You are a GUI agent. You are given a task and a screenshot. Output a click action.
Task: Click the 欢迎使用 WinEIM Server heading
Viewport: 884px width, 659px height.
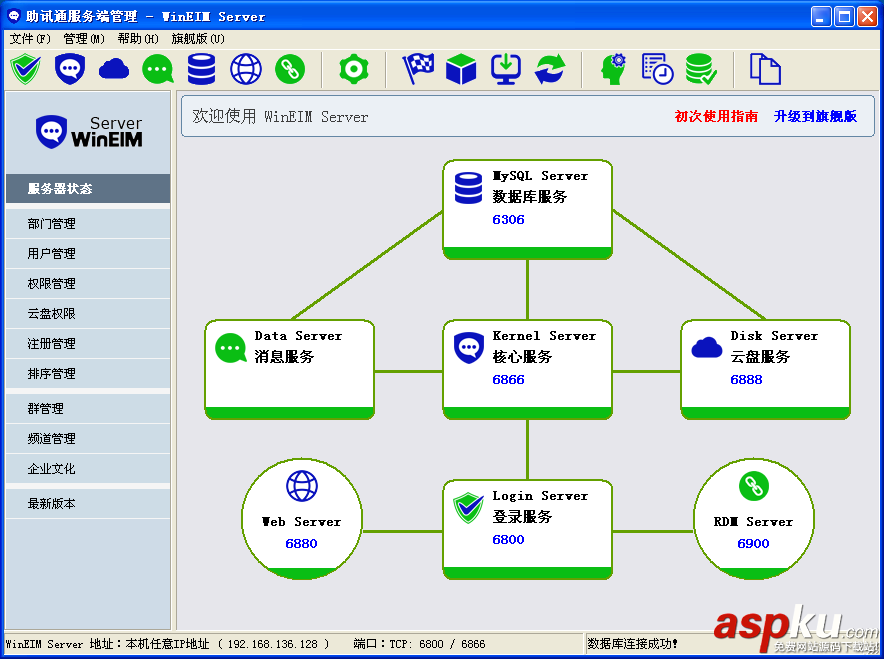pyautogui.click(x=280, y=116)
